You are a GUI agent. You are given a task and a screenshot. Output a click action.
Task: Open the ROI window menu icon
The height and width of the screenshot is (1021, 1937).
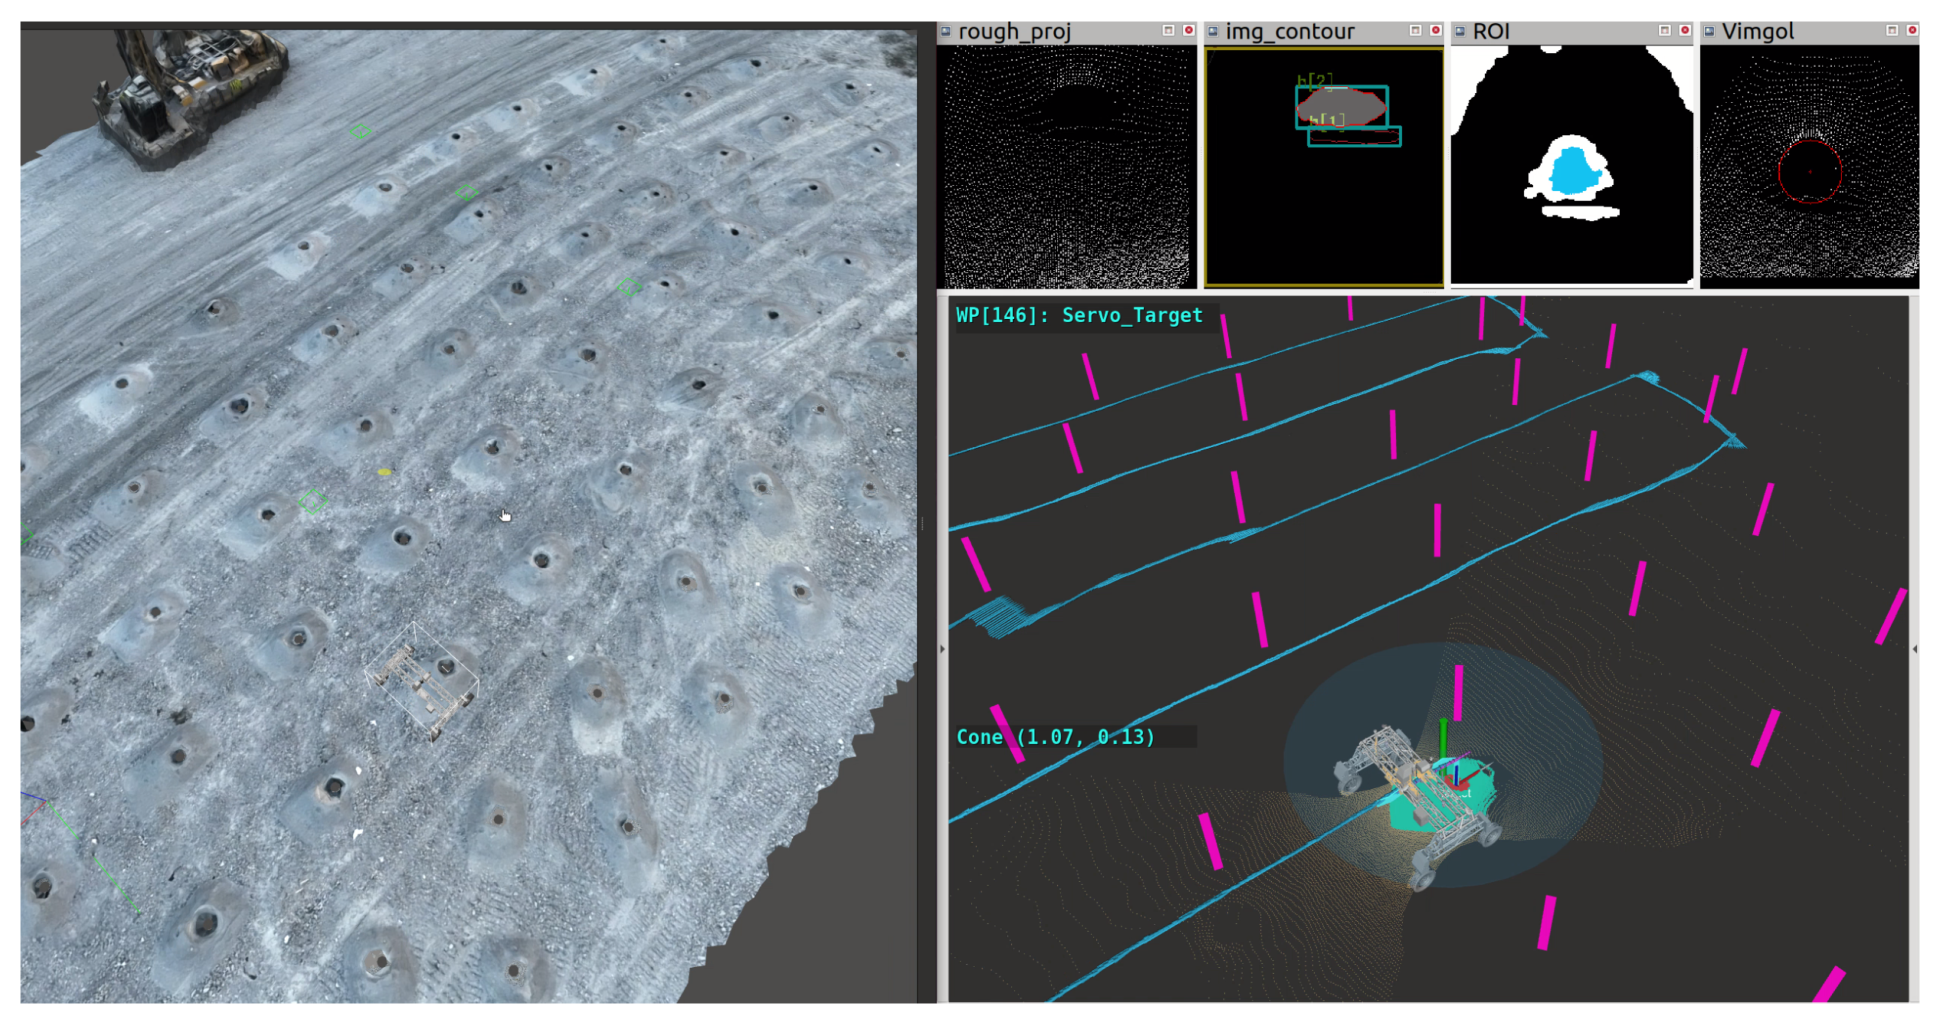tap(1460, 31)
